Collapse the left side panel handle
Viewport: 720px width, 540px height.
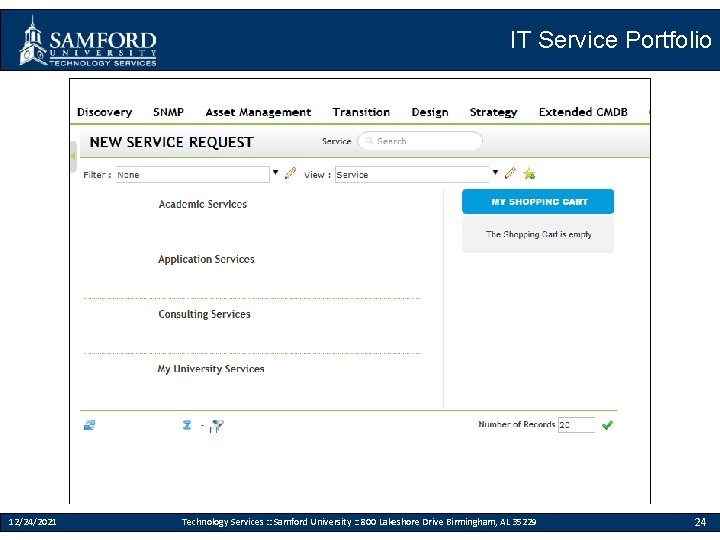tap(73, 156)
